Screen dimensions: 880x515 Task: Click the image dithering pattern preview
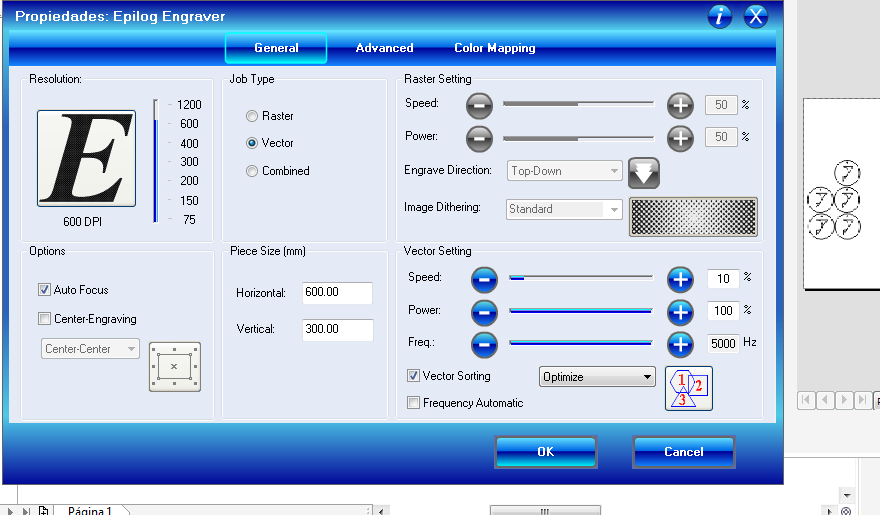(693, 217)
